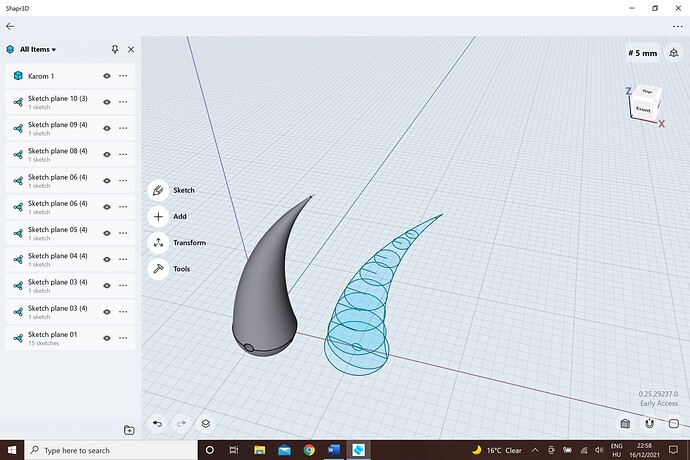Hide the Karom 1 body

pos(106,76)
